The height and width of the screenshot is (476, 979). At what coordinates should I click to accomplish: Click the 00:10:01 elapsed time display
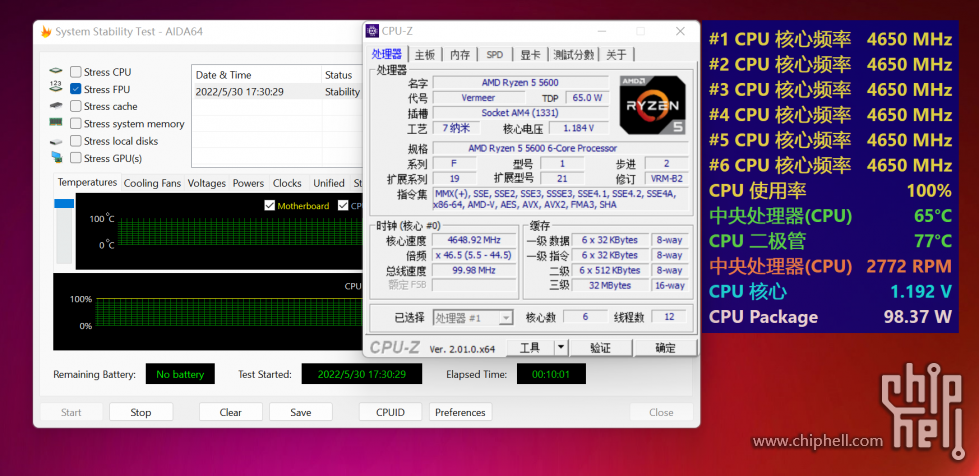point(551,374)
